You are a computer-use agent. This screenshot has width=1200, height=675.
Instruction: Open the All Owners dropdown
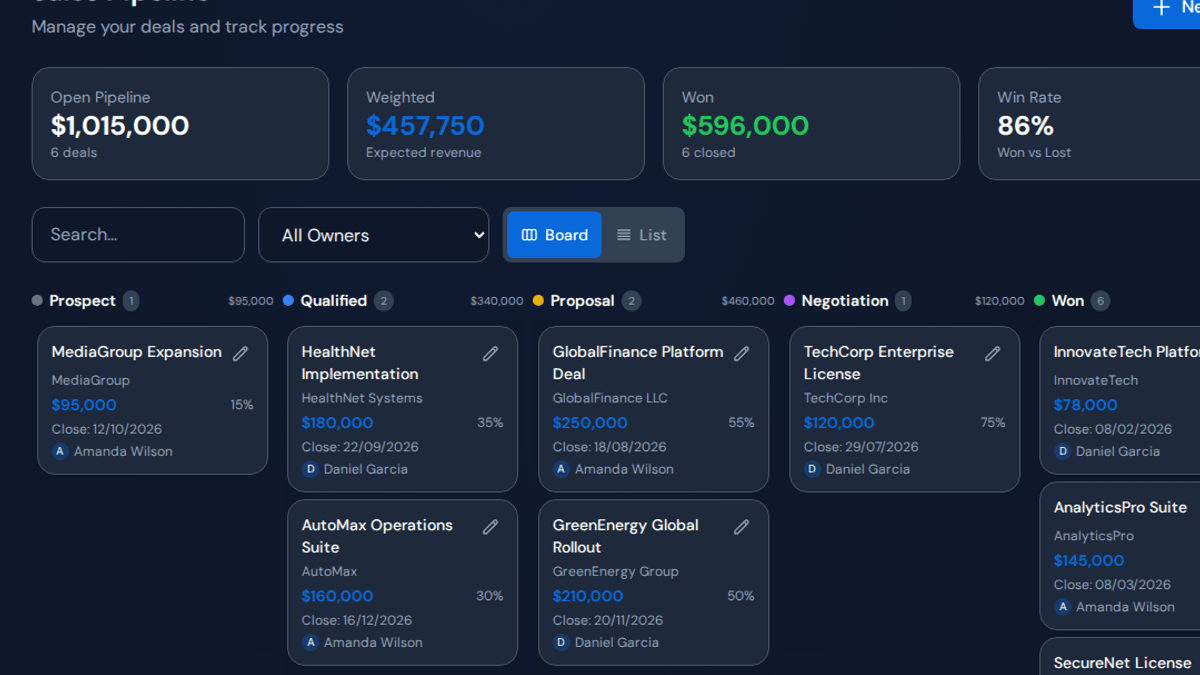[x=373, y=235]
